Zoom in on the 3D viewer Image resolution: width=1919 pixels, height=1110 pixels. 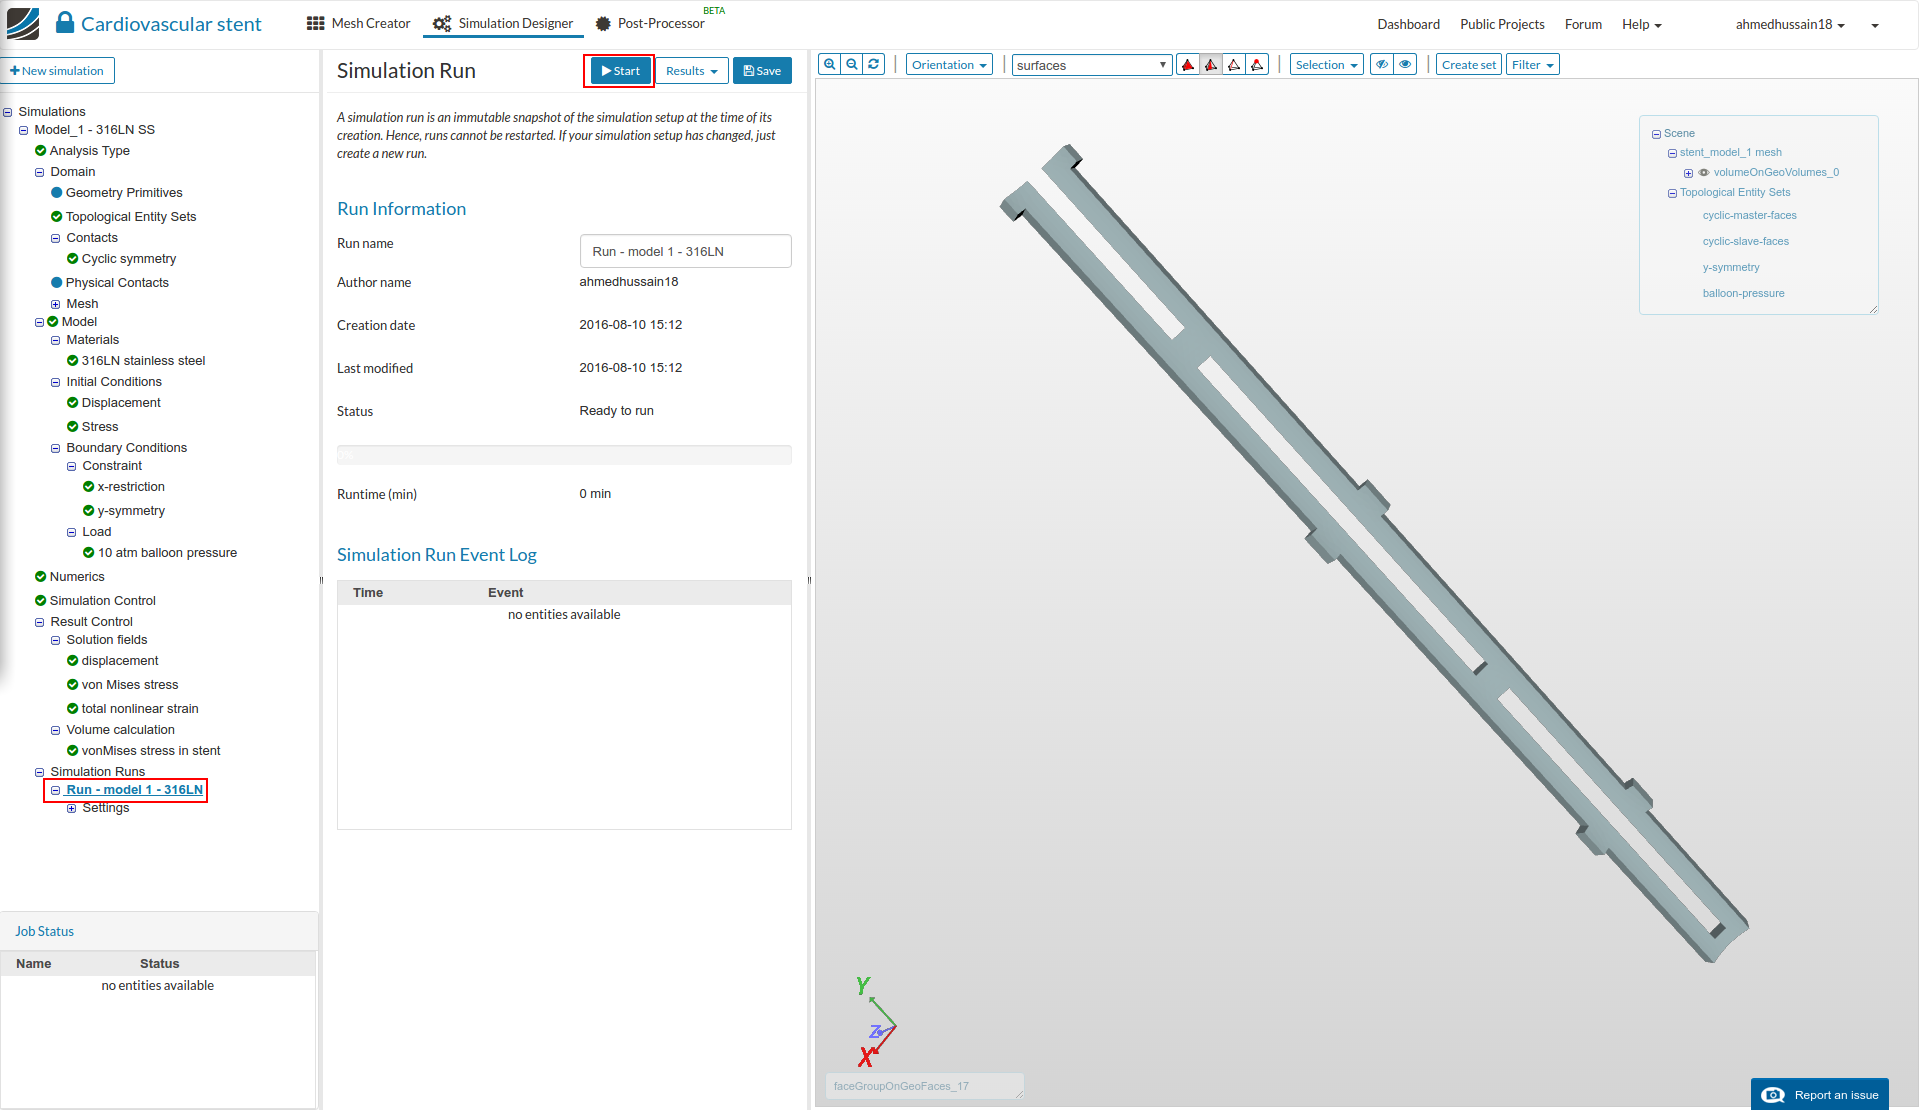coord(830,65)
